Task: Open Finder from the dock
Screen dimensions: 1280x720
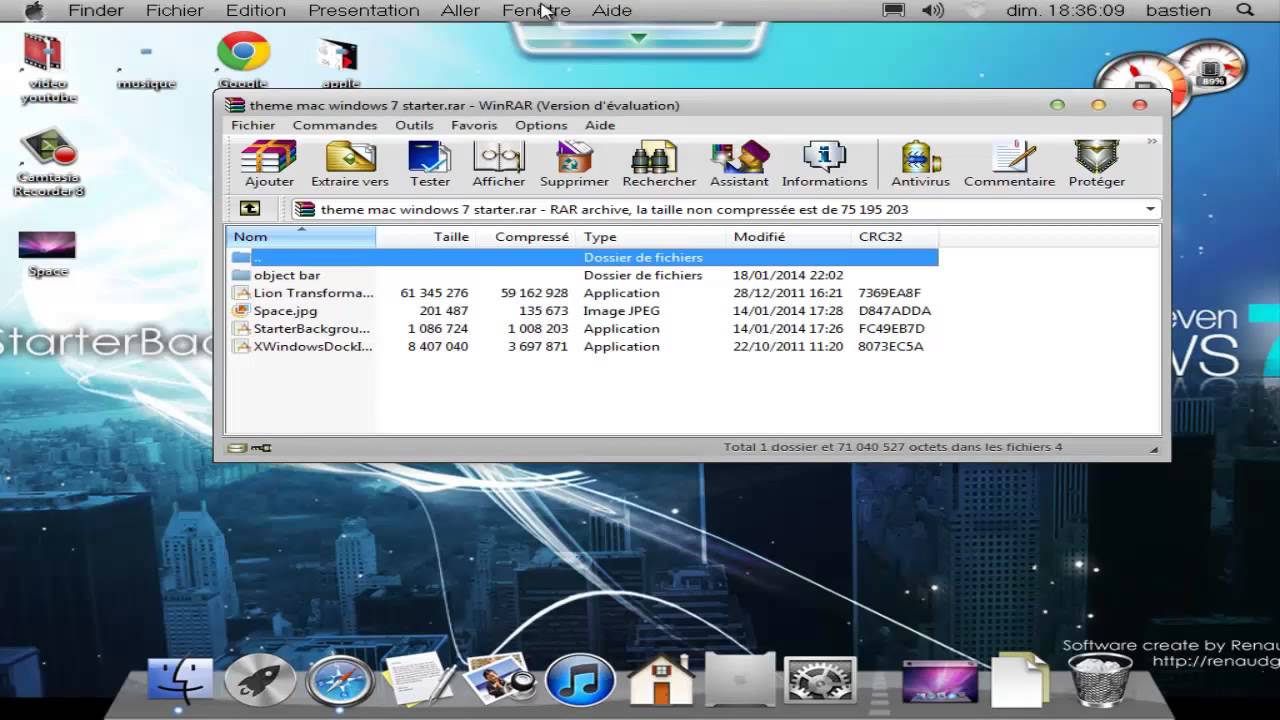Action: 180,682
